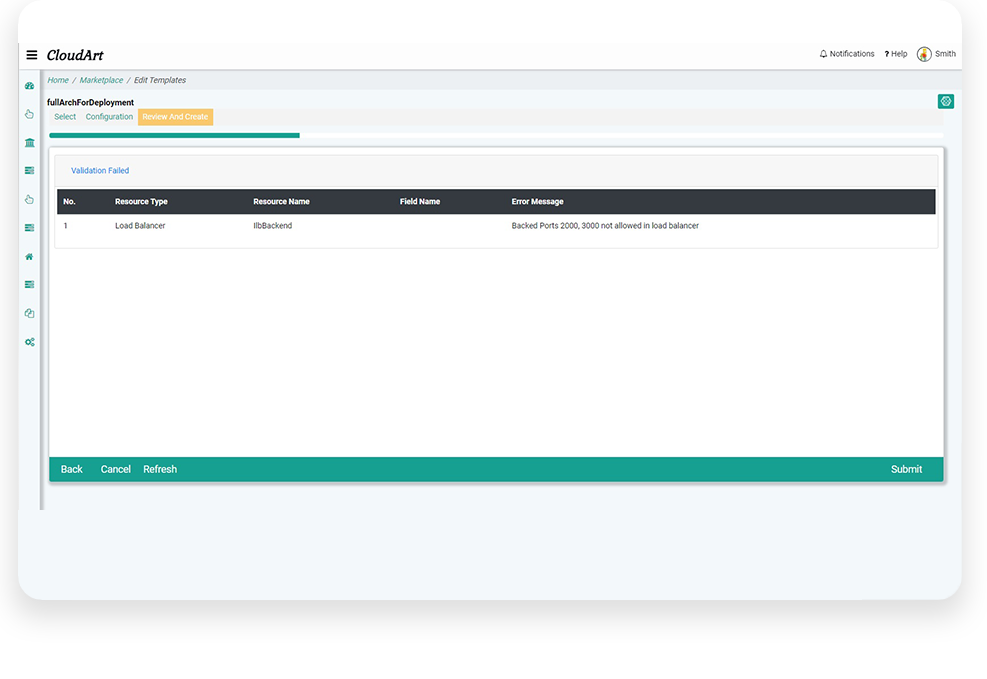Screen dimensions: 987x679
Task: Select the Review And Create tab
Action: (175, 117)
